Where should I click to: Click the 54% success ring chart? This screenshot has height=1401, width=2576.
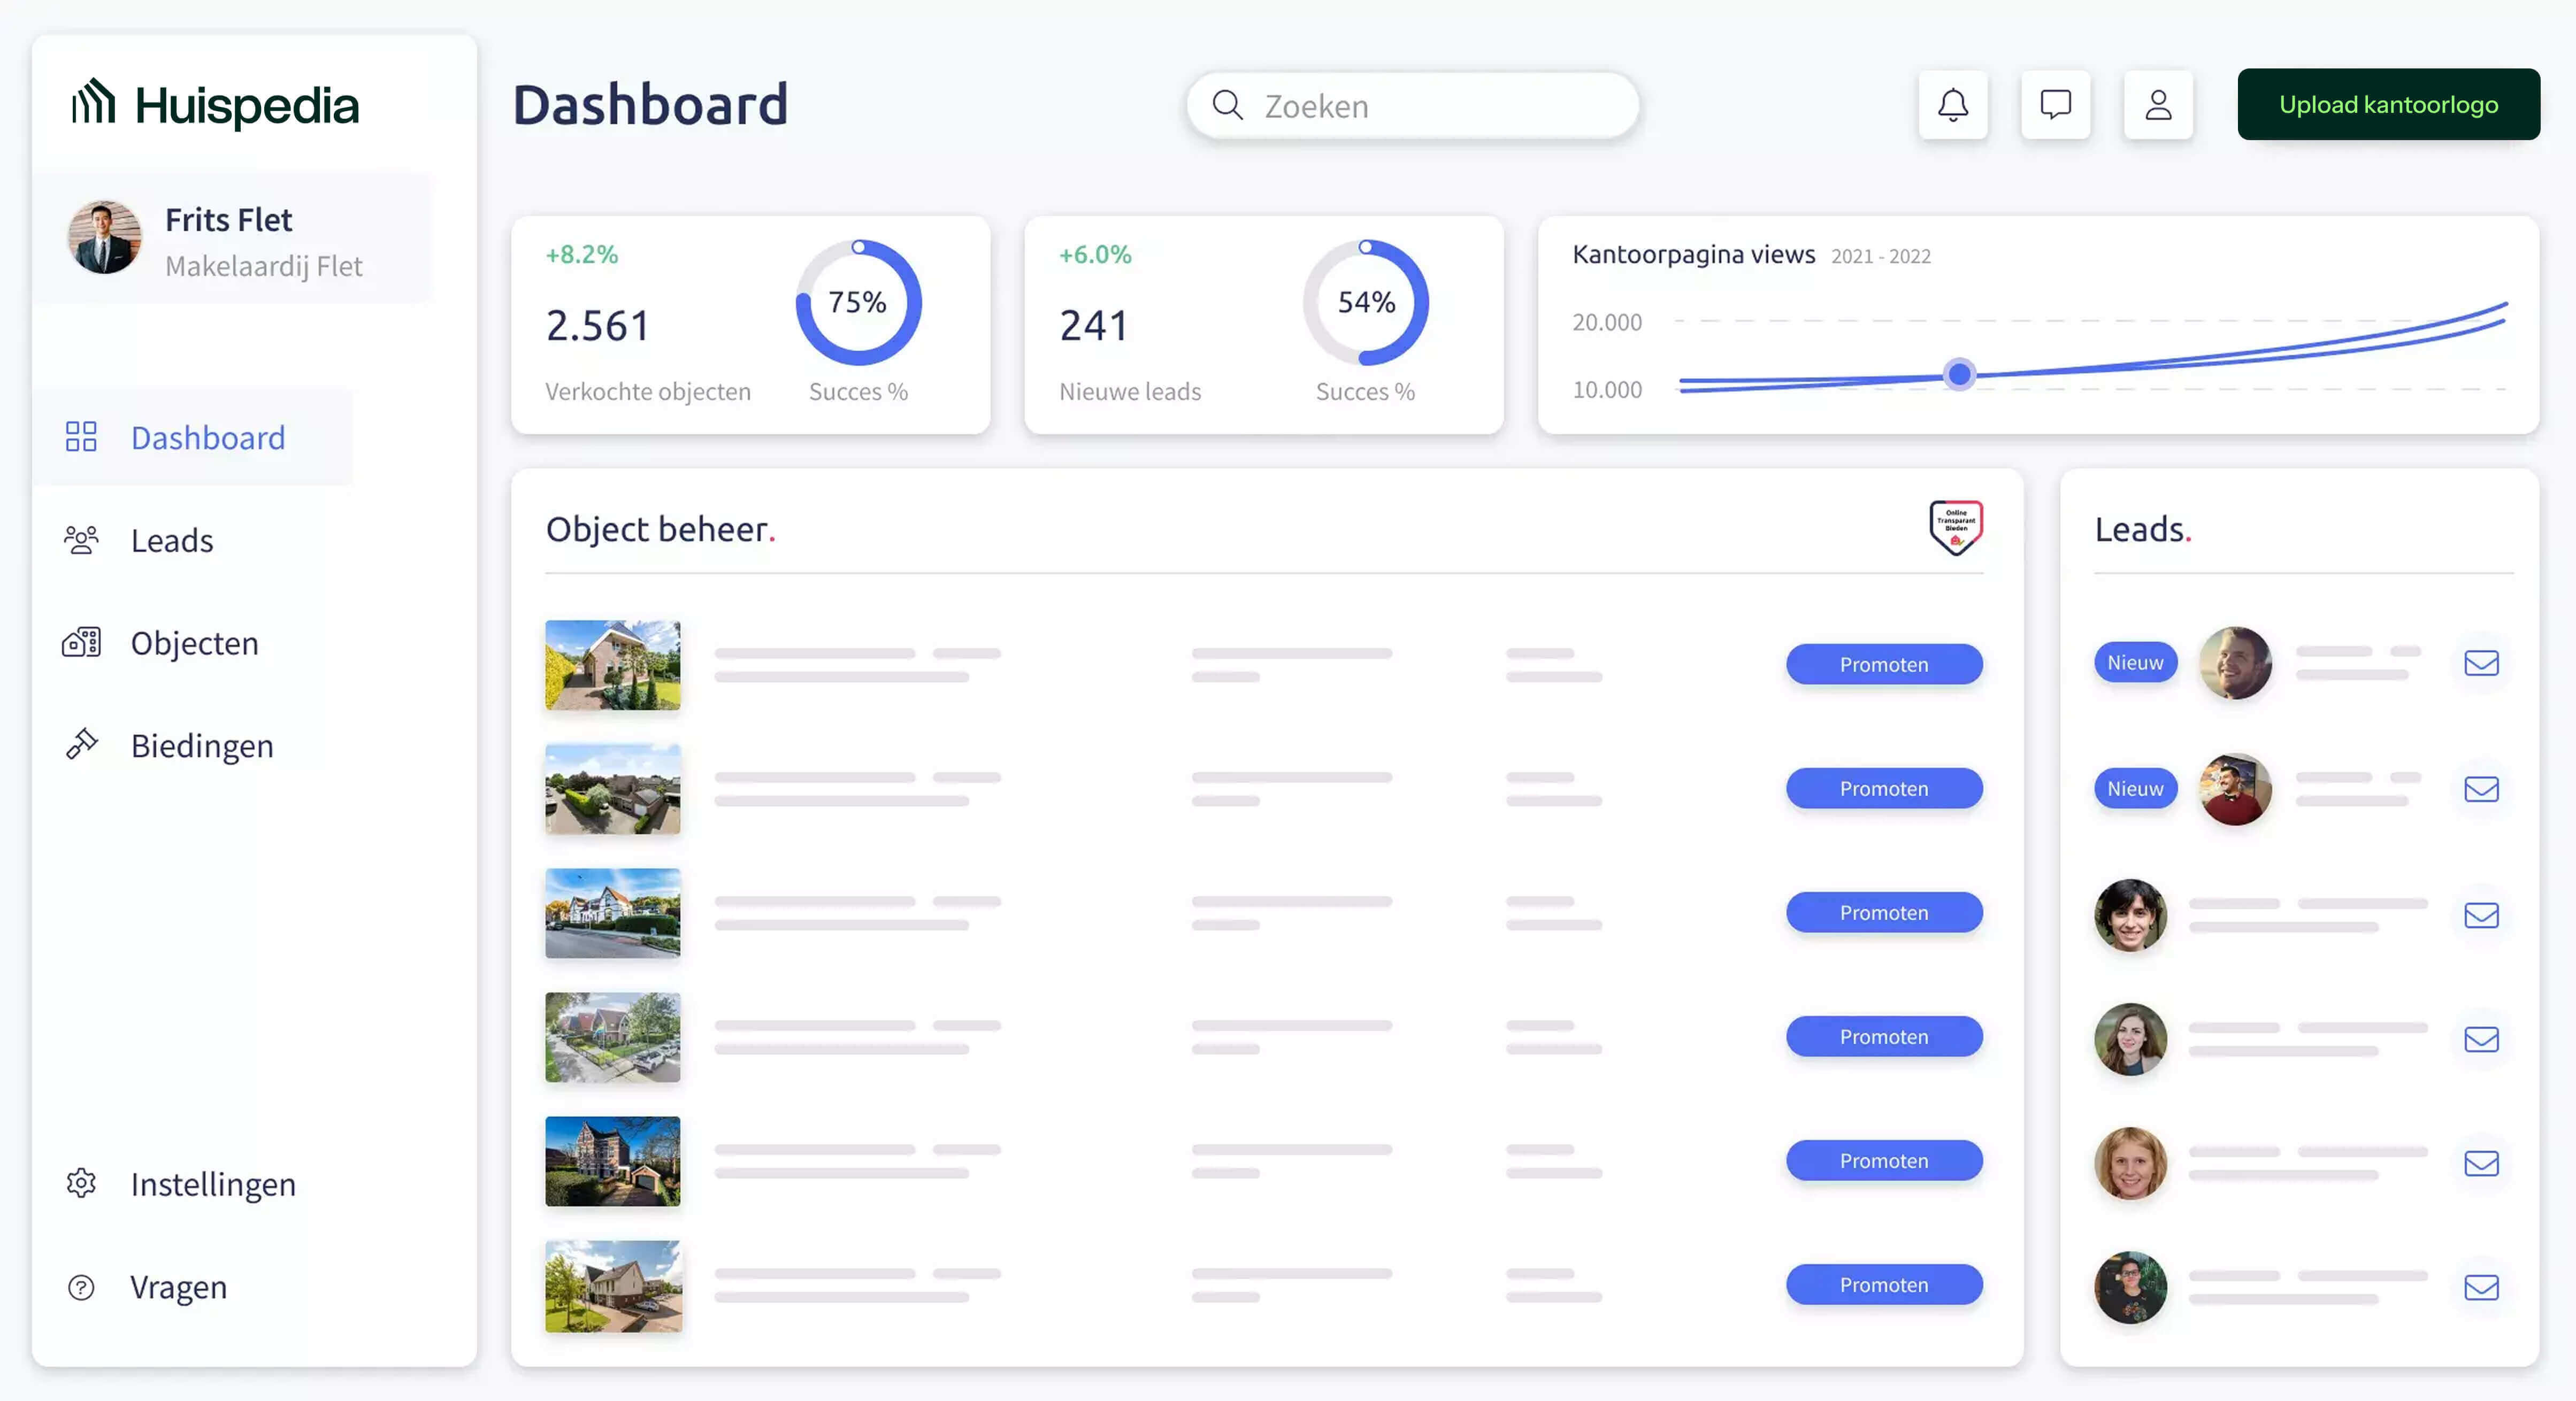(1366, 302)
